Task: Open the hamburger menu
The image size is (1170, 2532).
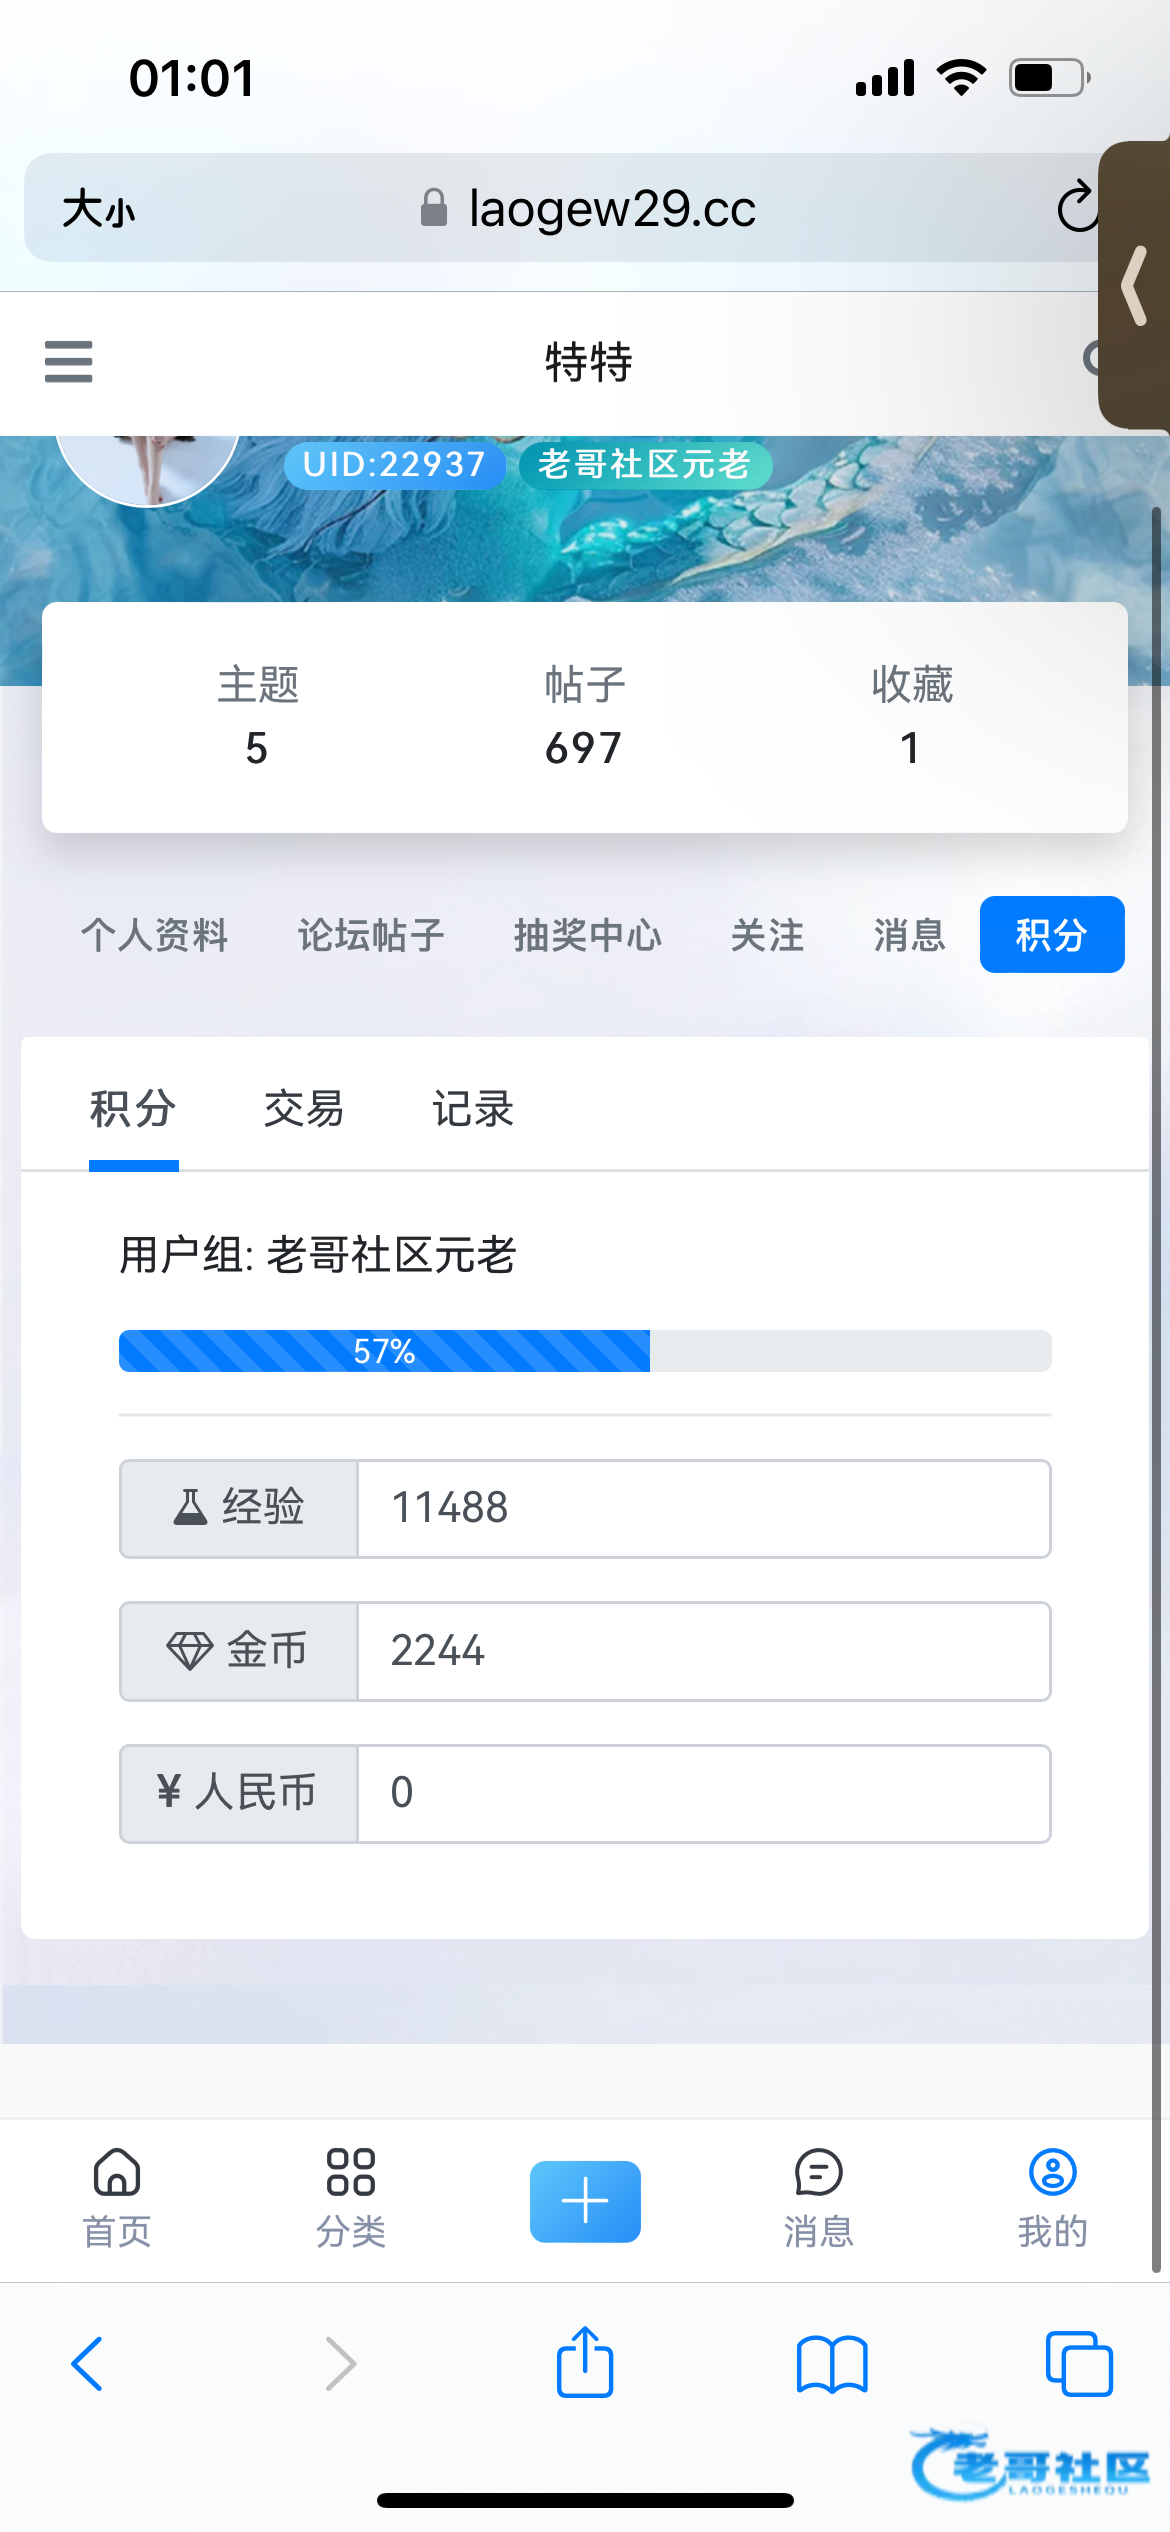Action: [68, 361]
